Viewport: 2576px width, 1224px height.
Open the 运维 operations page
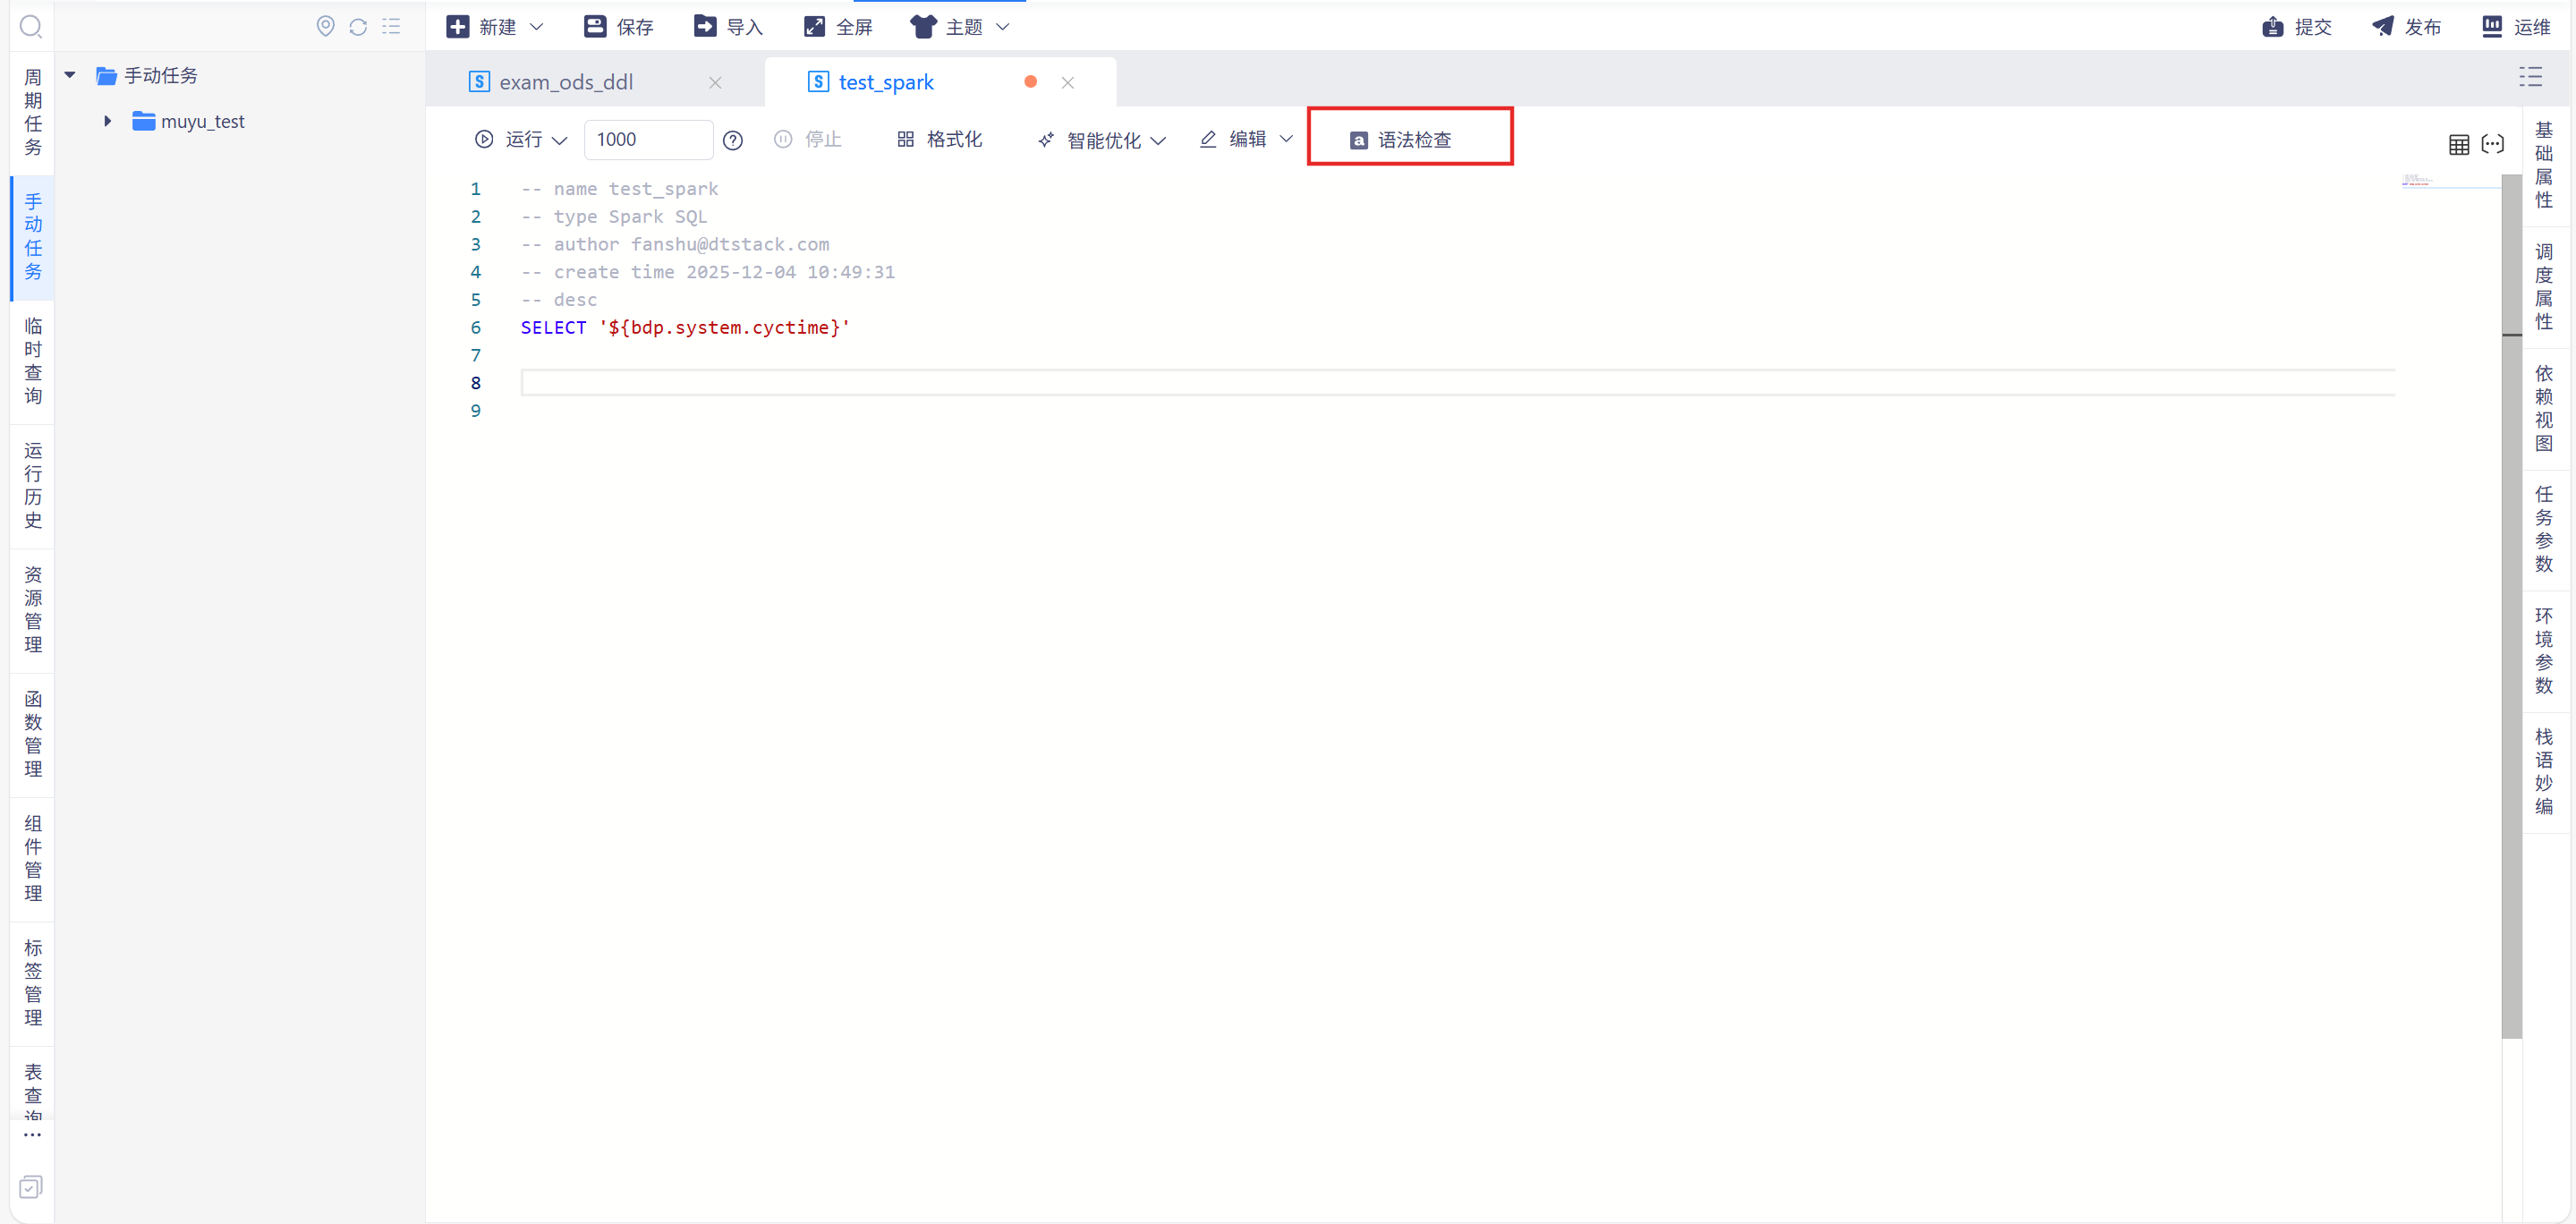[x=2517, y=27]
